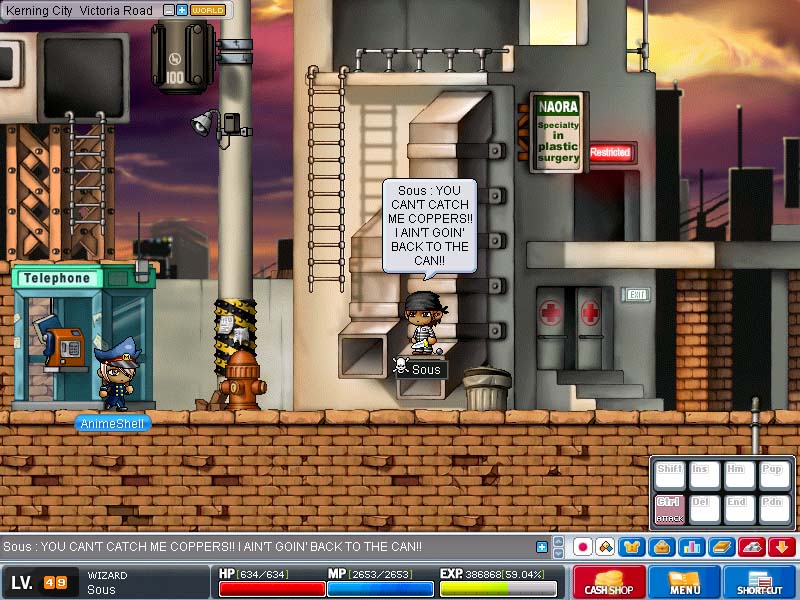Screen dimensions: 800x600
Task: Open the Cash Shop
Action: 609,582
